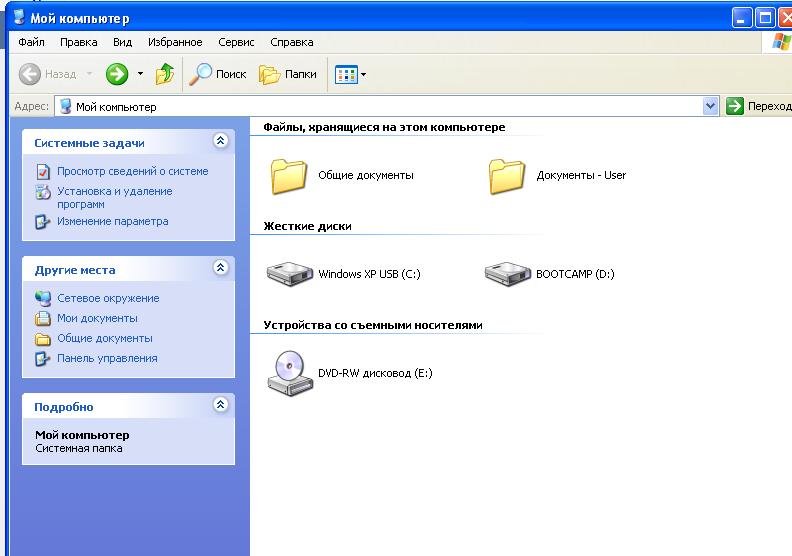The height and width of the screenshot is (556, 792).
Task: Click Просмотр сведений о системе link
Action: coord(132,171)
